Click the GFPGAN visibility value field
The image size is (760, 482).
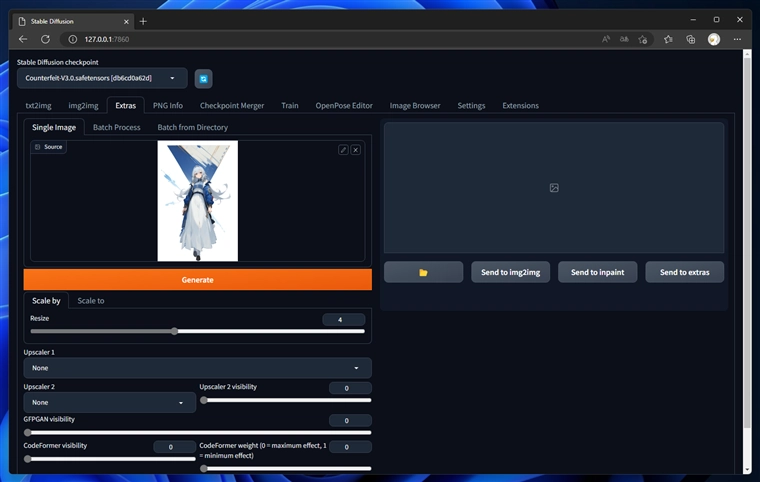[350, 420]
